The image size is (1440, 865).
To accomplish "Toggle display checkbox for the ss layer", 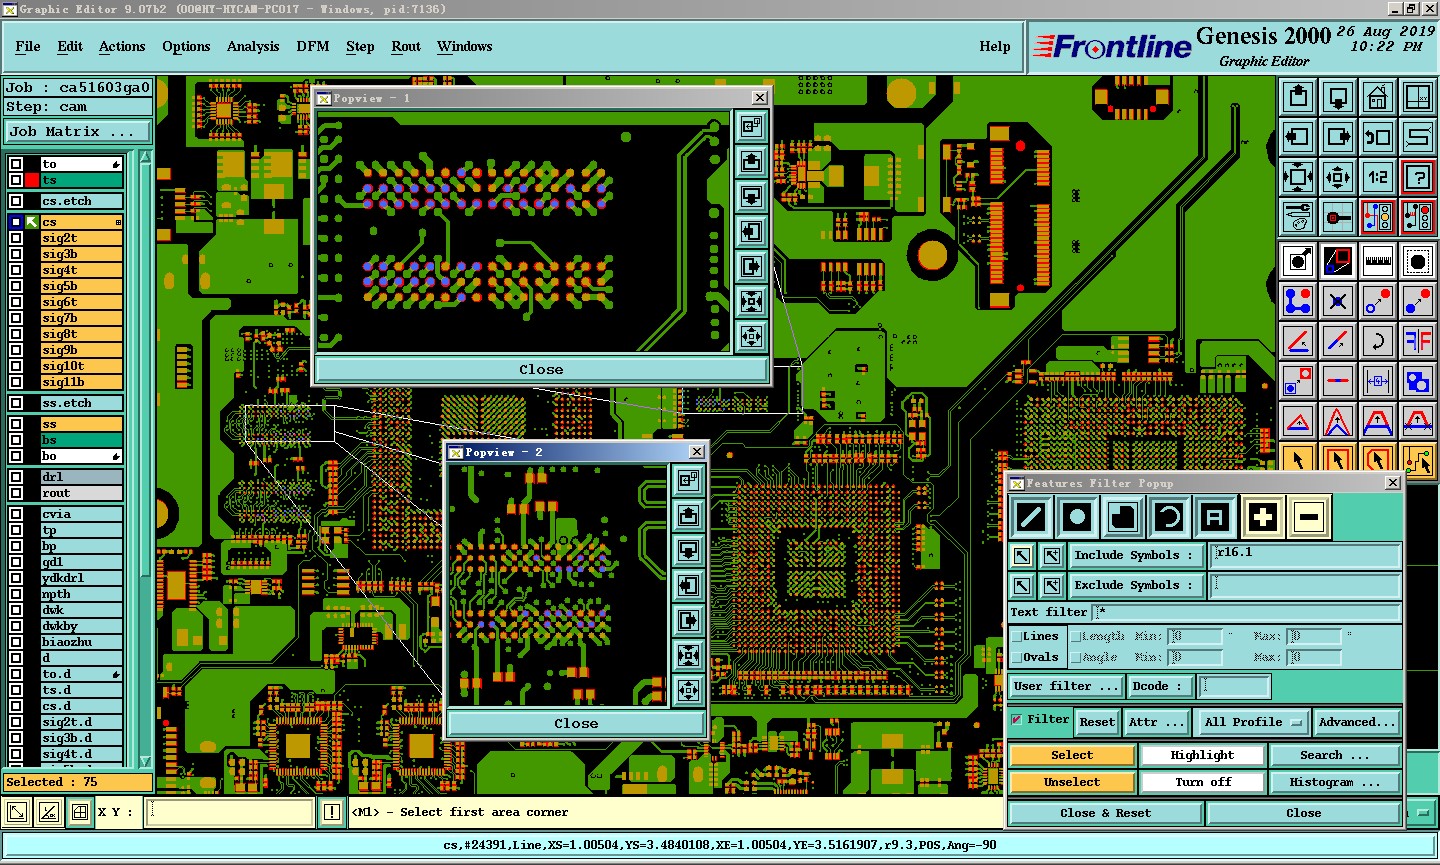I will (16, 424).
